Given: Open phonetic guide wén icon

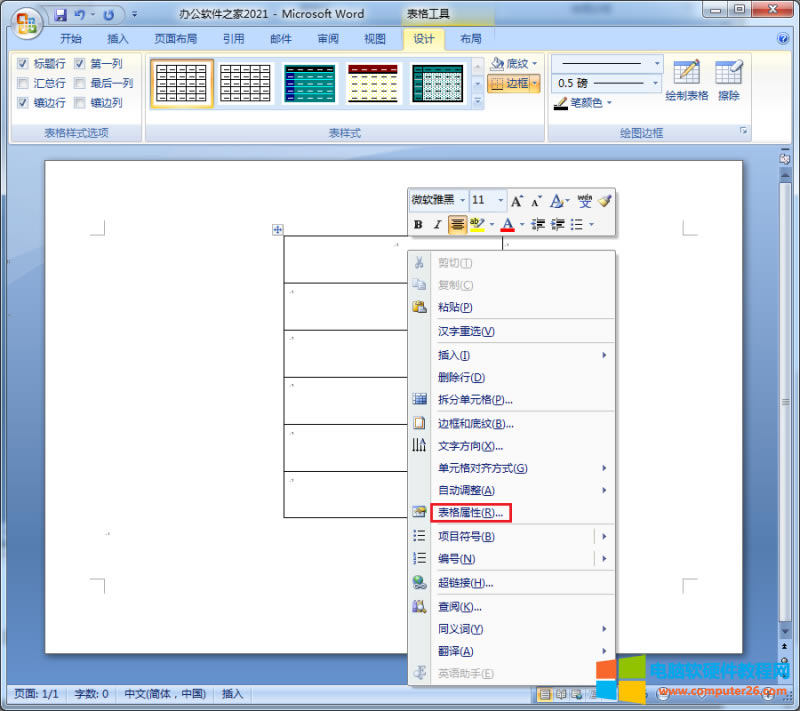Looking at the screenshot, I should click(x=585, y=200).
